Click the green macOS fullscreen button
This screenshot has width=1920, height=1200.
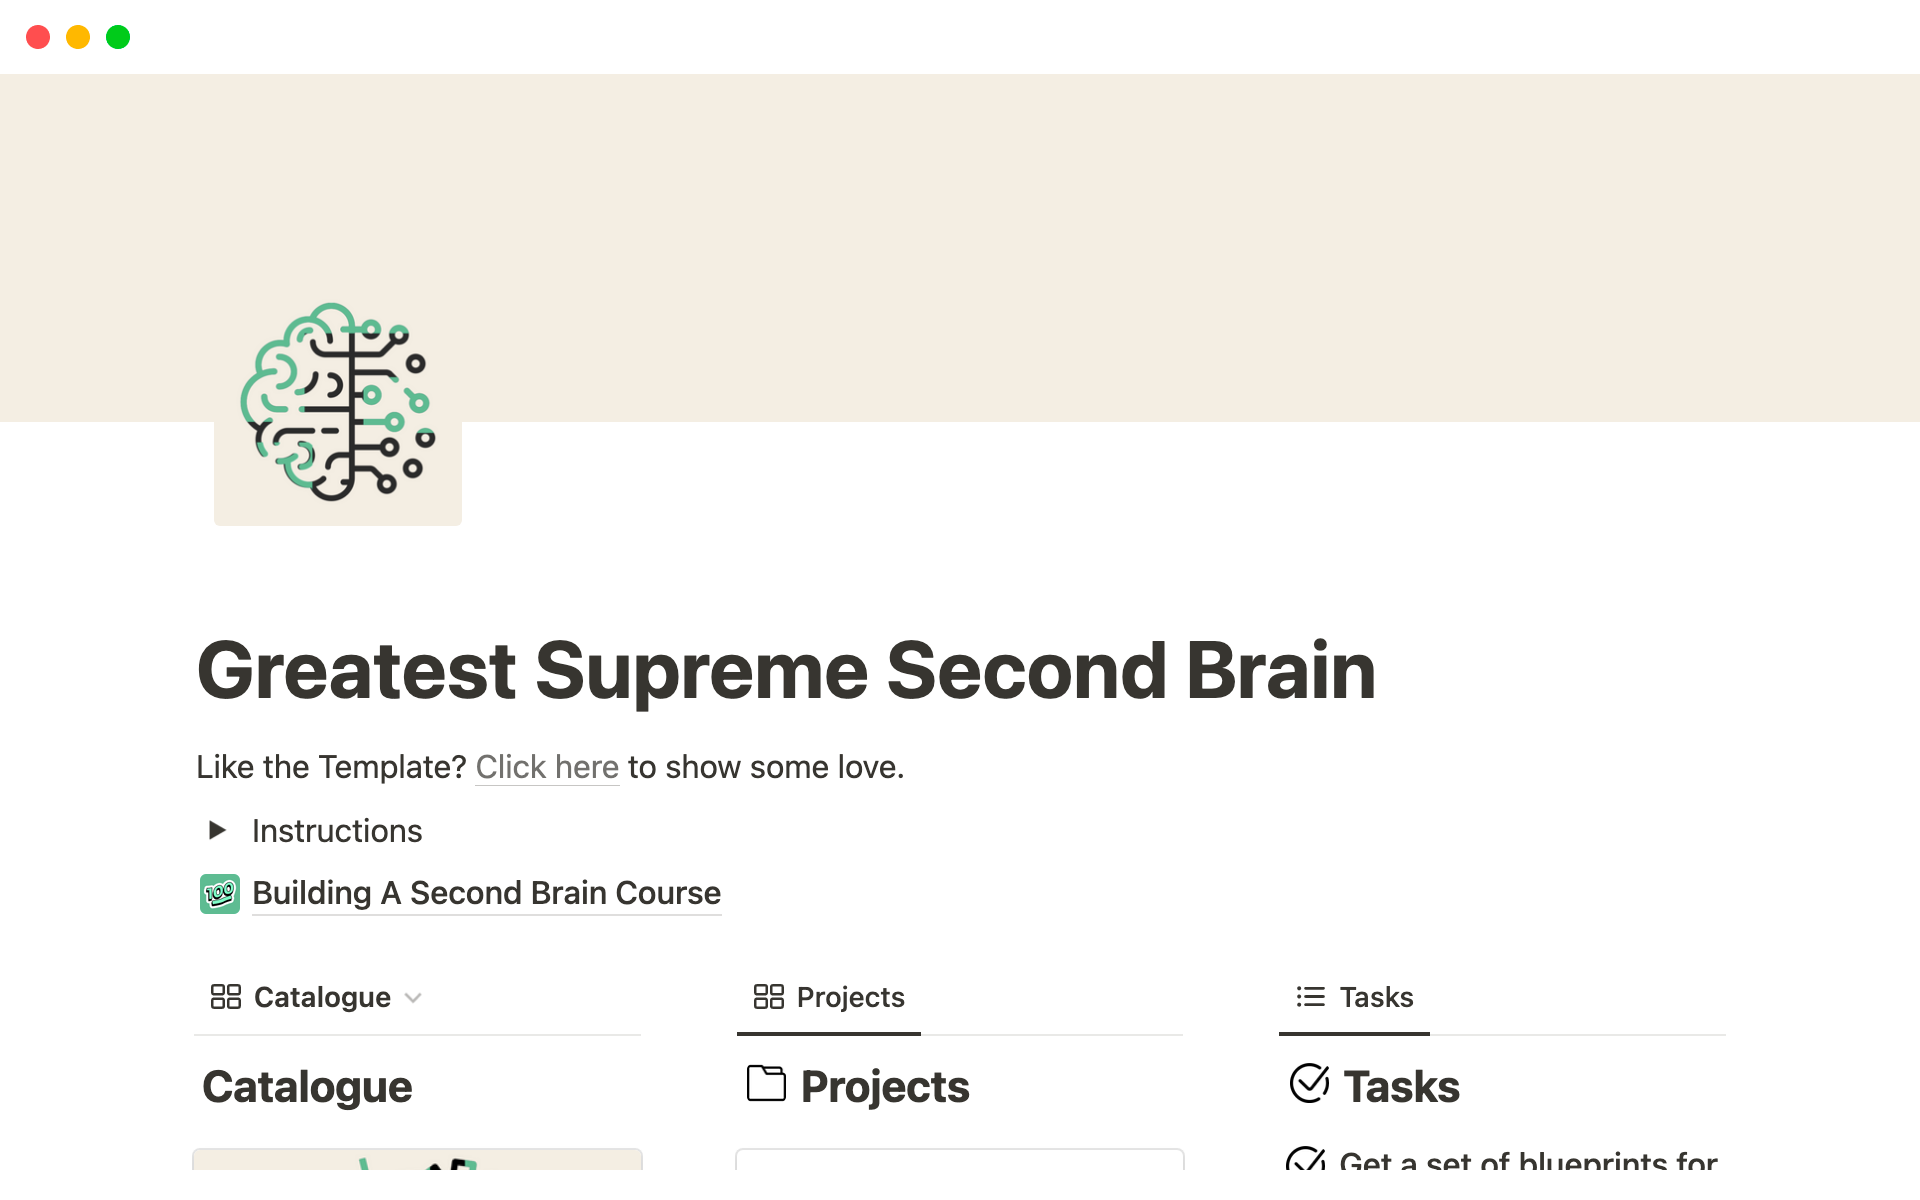pyautogui.click(x=118, y=37)
